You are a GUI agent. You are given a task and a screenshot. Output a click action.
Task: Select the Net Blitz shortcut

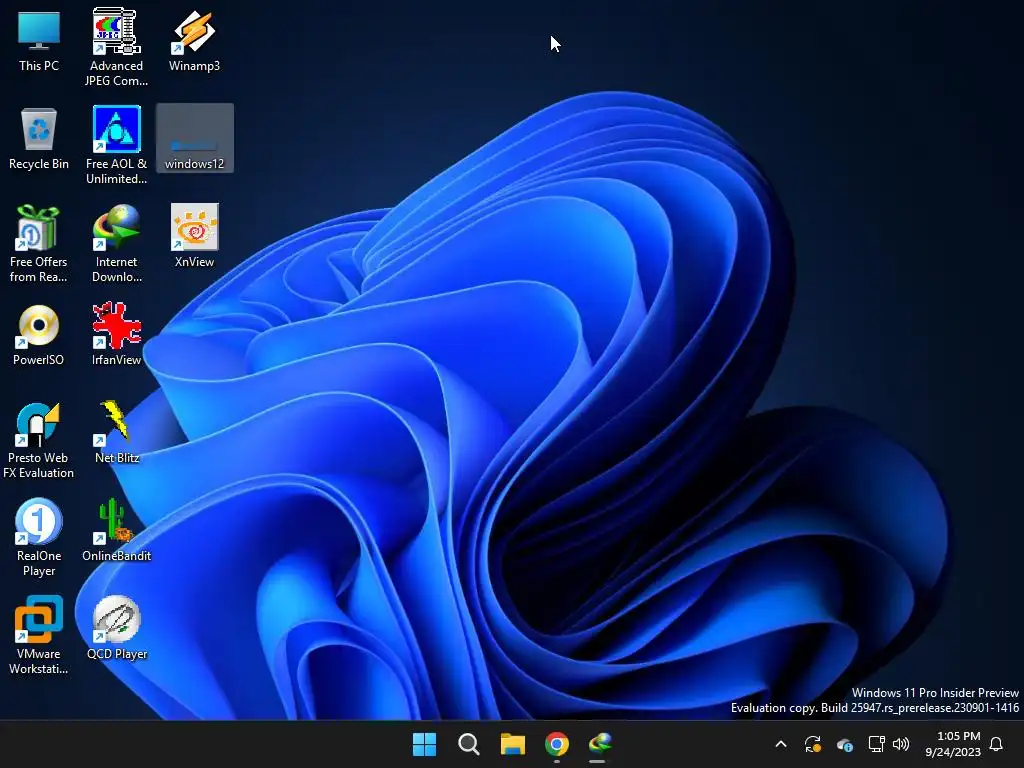(116, 432)
